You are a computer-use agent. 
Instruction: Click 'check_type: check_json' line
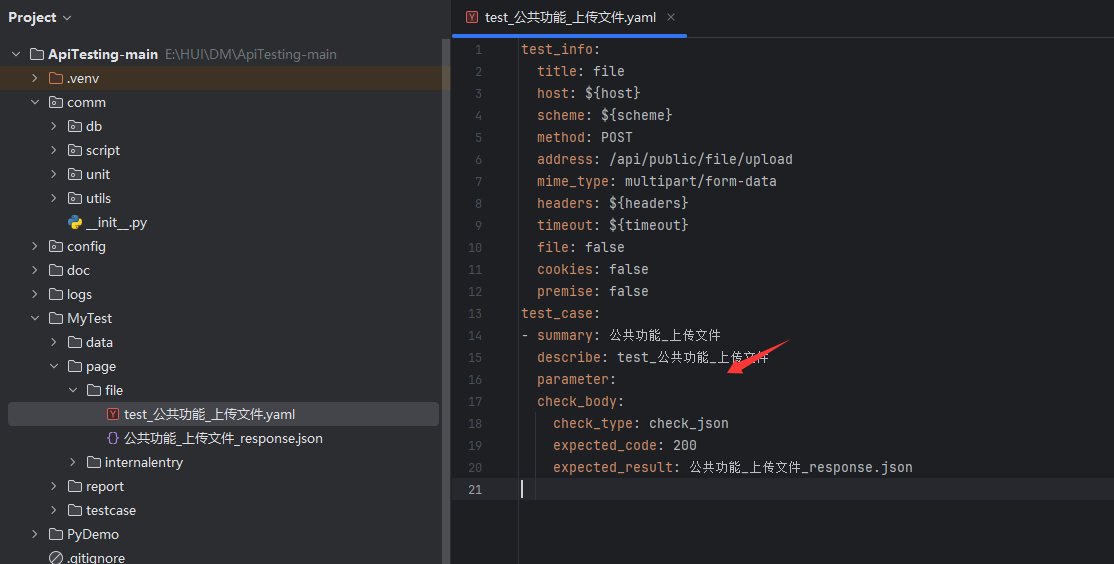(641, 424)
